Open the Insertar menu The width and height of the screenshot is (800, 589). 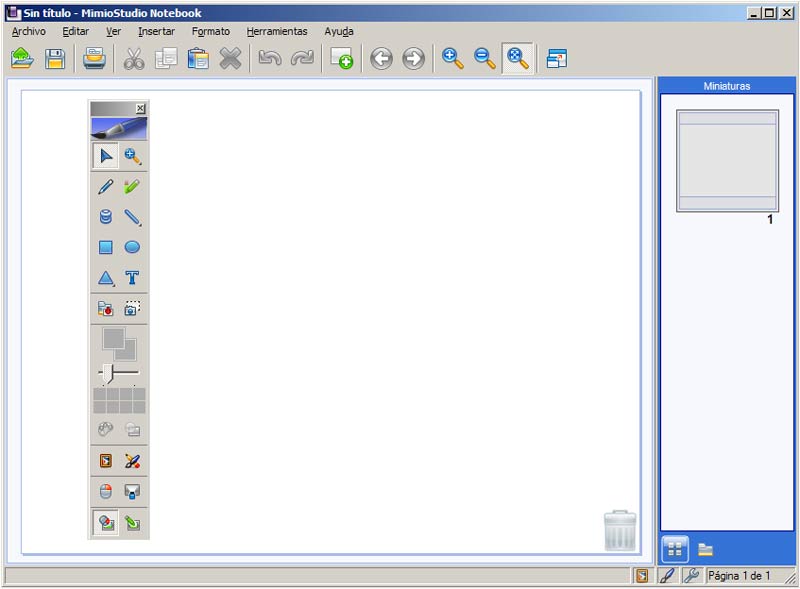pos(156,31)
